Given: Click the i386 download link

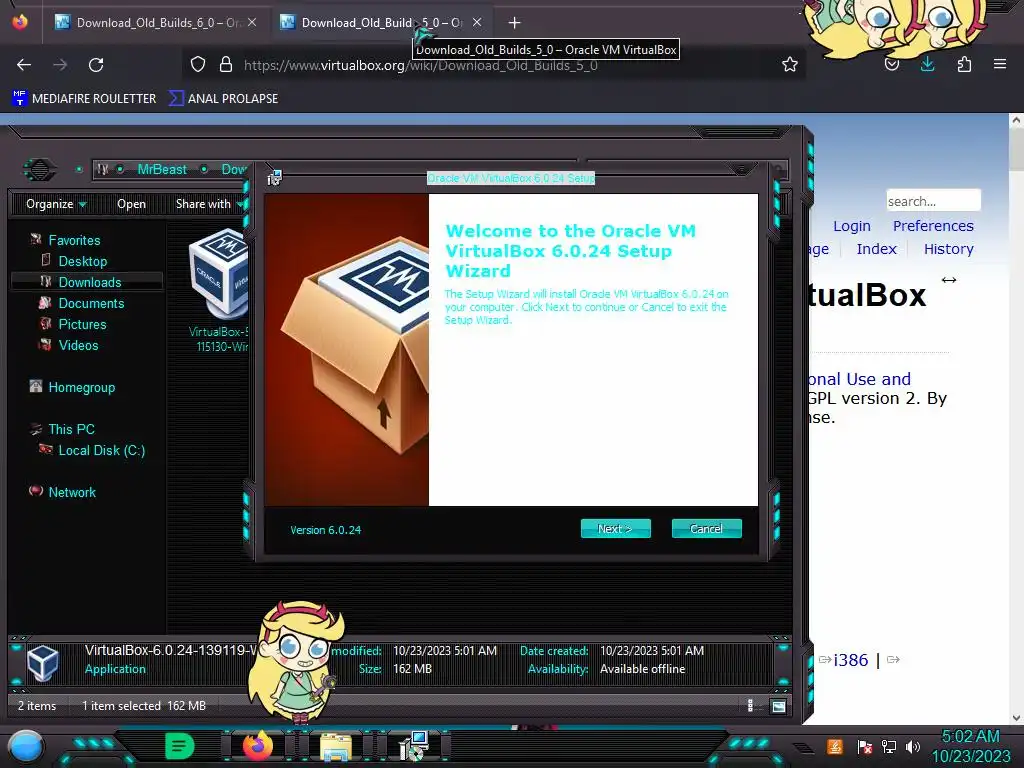Looking at the screenshot, I should pyautogui.click(x=850, y=660).
